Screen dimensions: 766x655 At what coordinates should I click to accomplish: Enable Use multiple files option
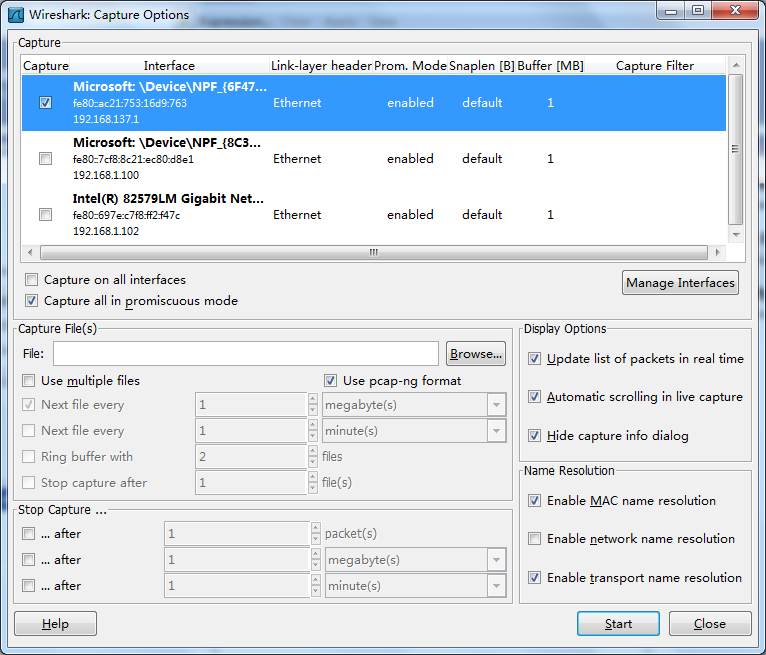(x=29, y=380)
